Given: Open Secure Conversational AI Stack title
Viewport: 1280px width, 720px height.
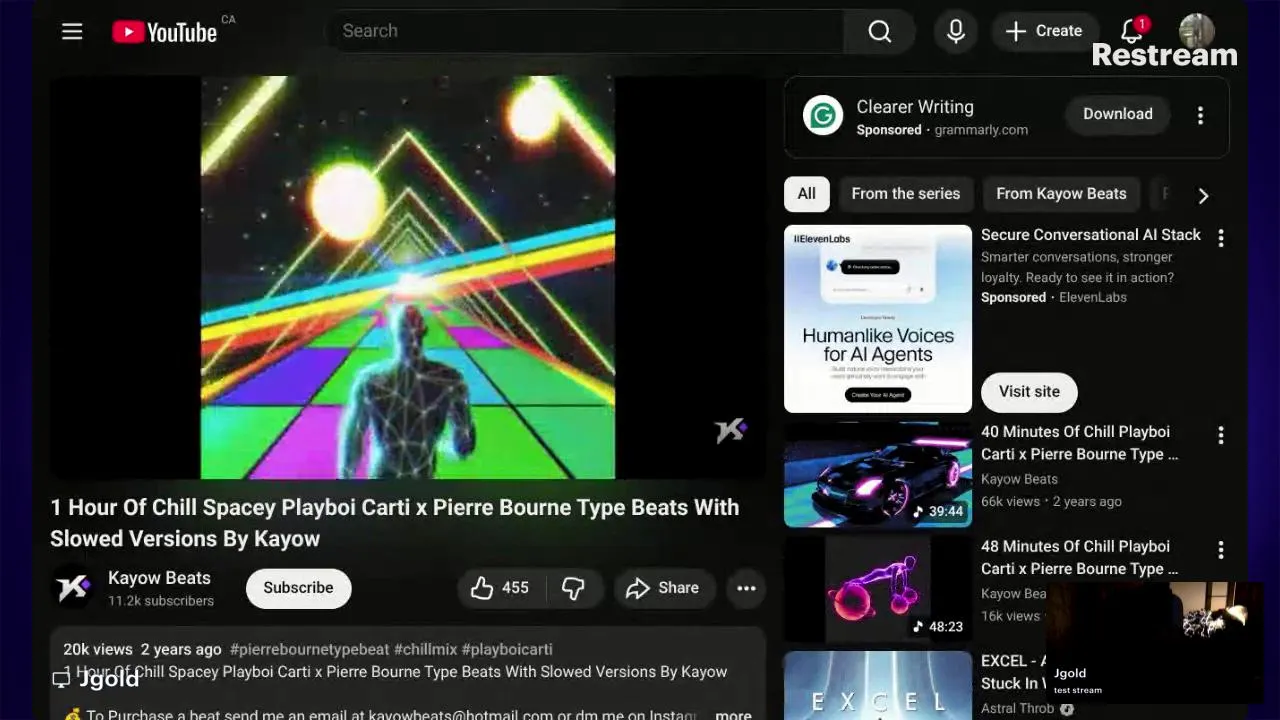Looking at the screenshot, I should (1091, 234).
